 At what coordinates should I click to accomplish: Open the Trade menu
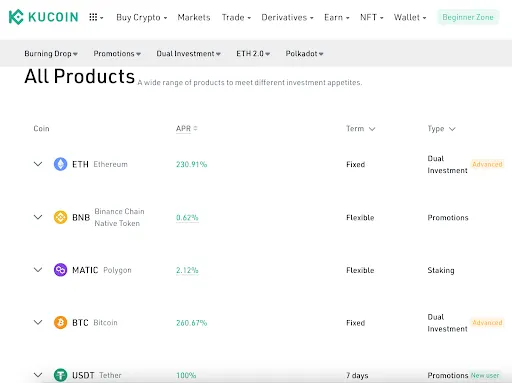[236, 17]
